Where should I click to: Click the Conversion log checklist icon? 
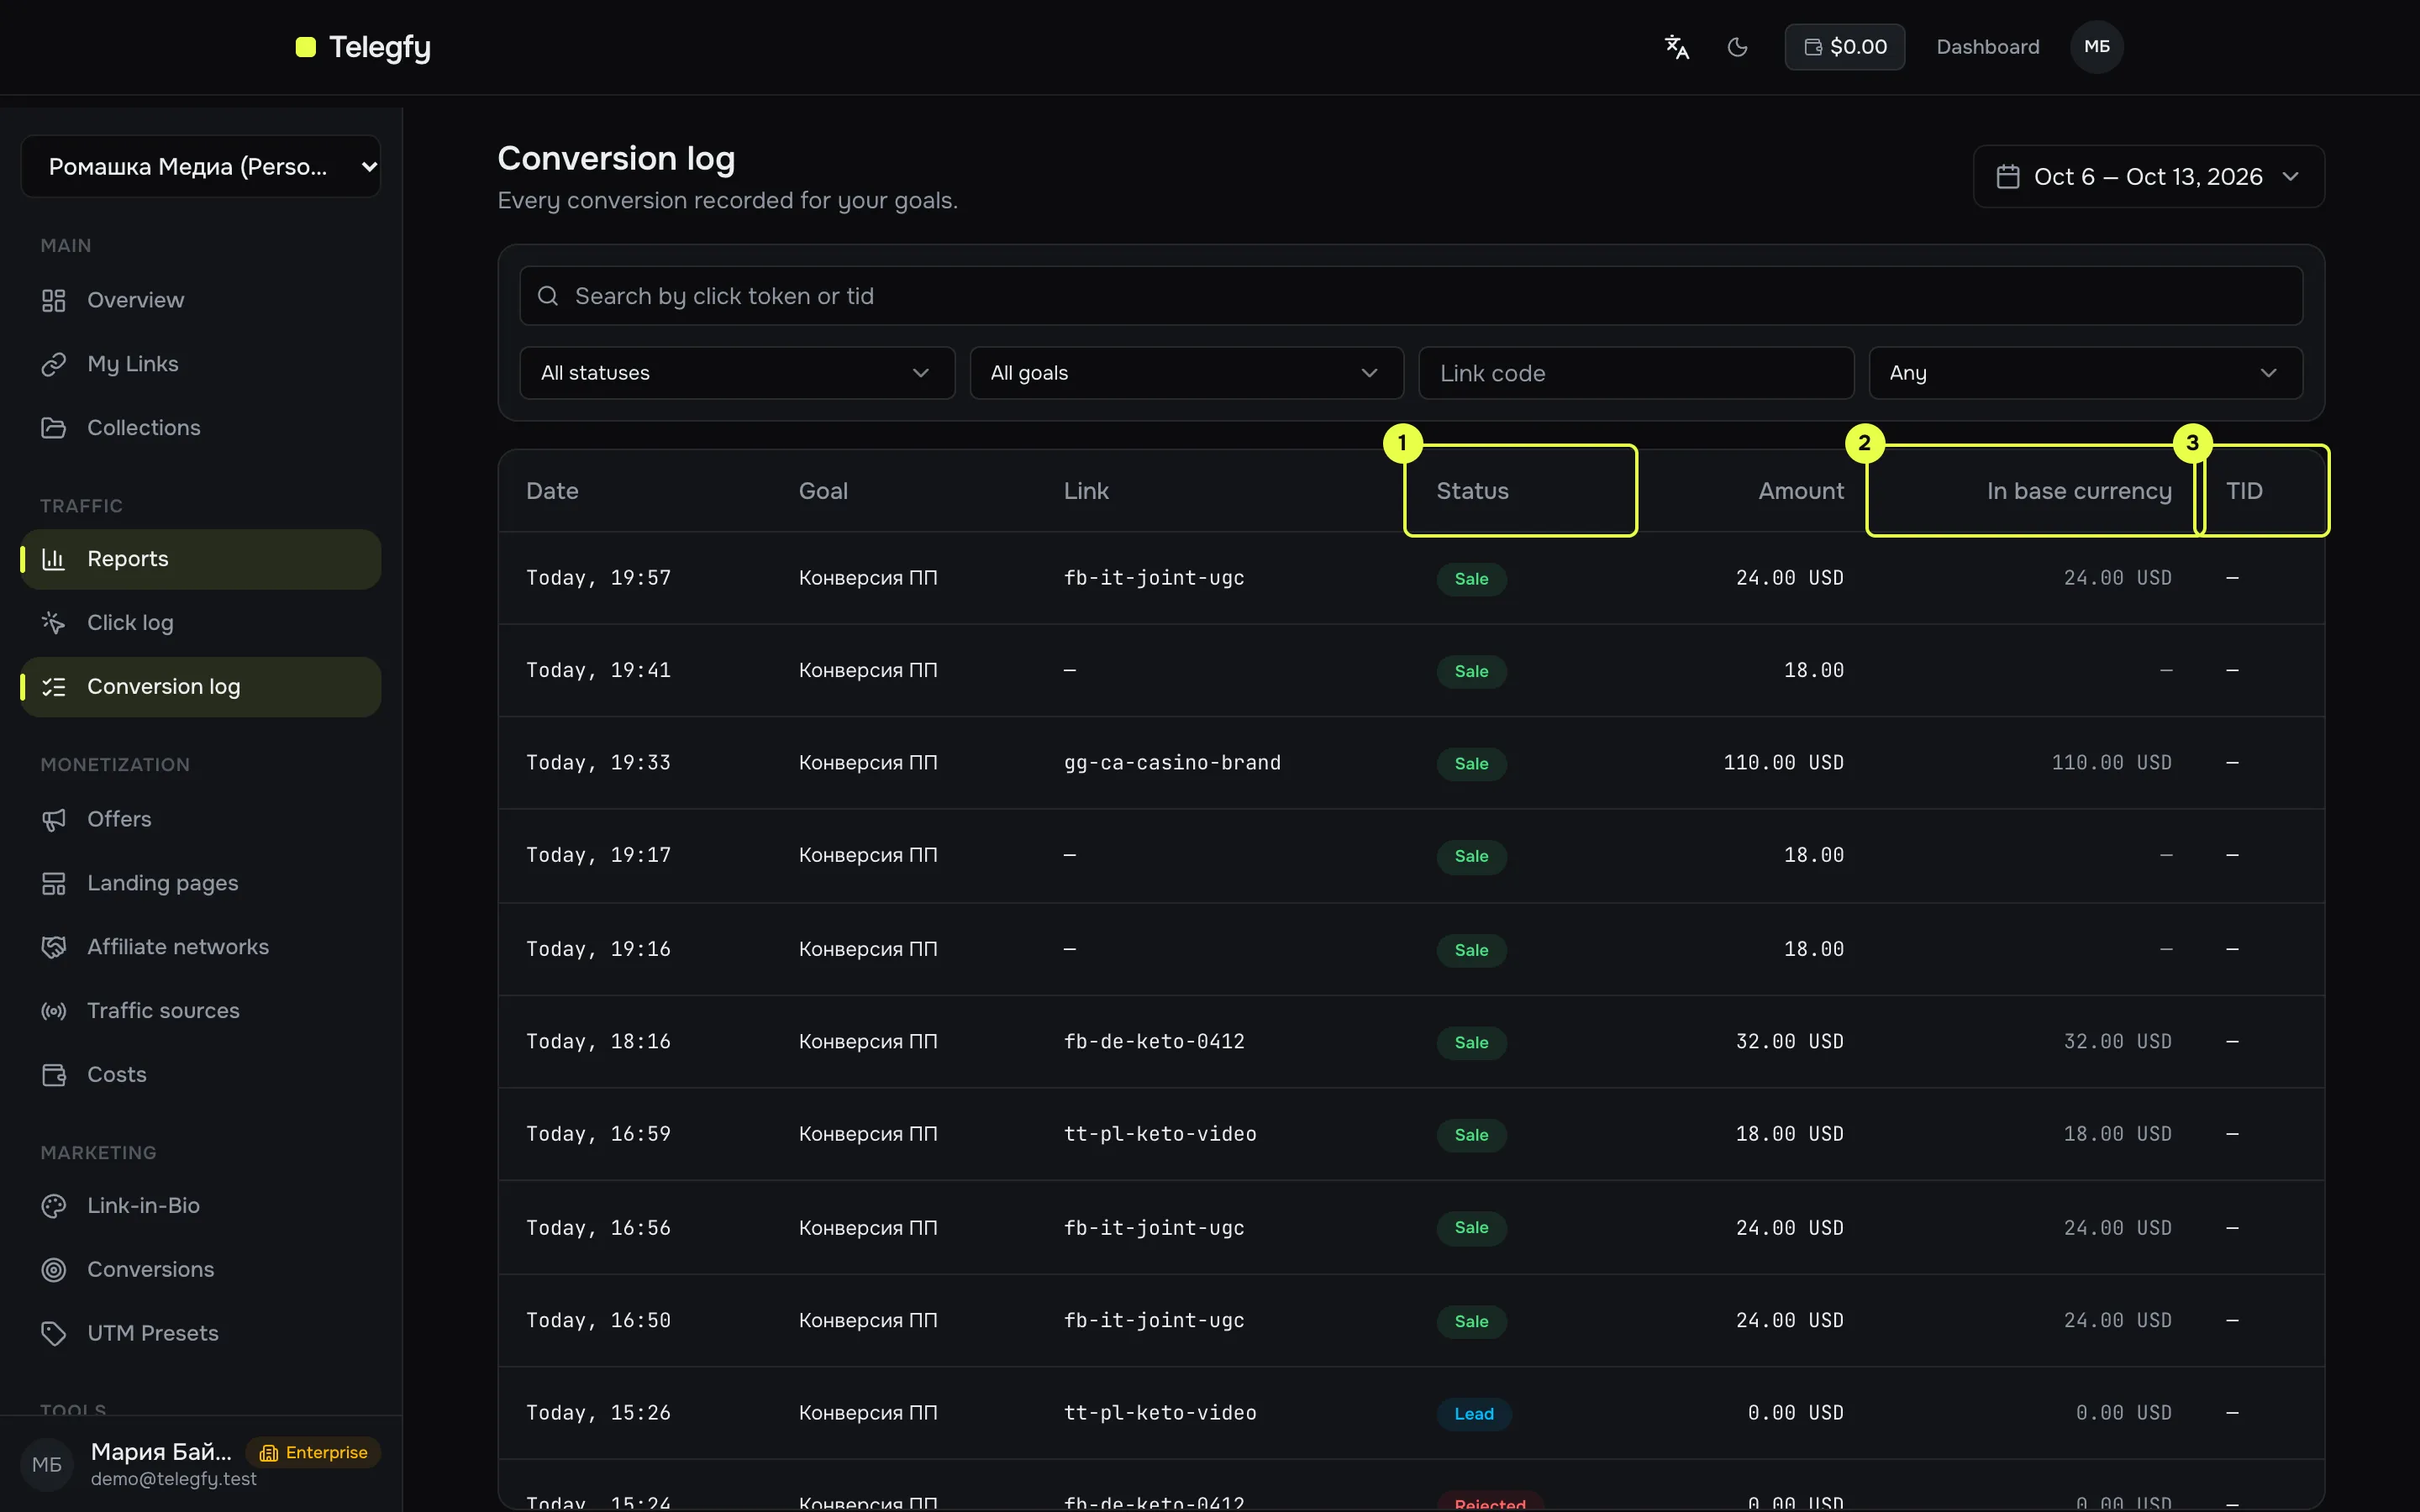pos(54,687)
